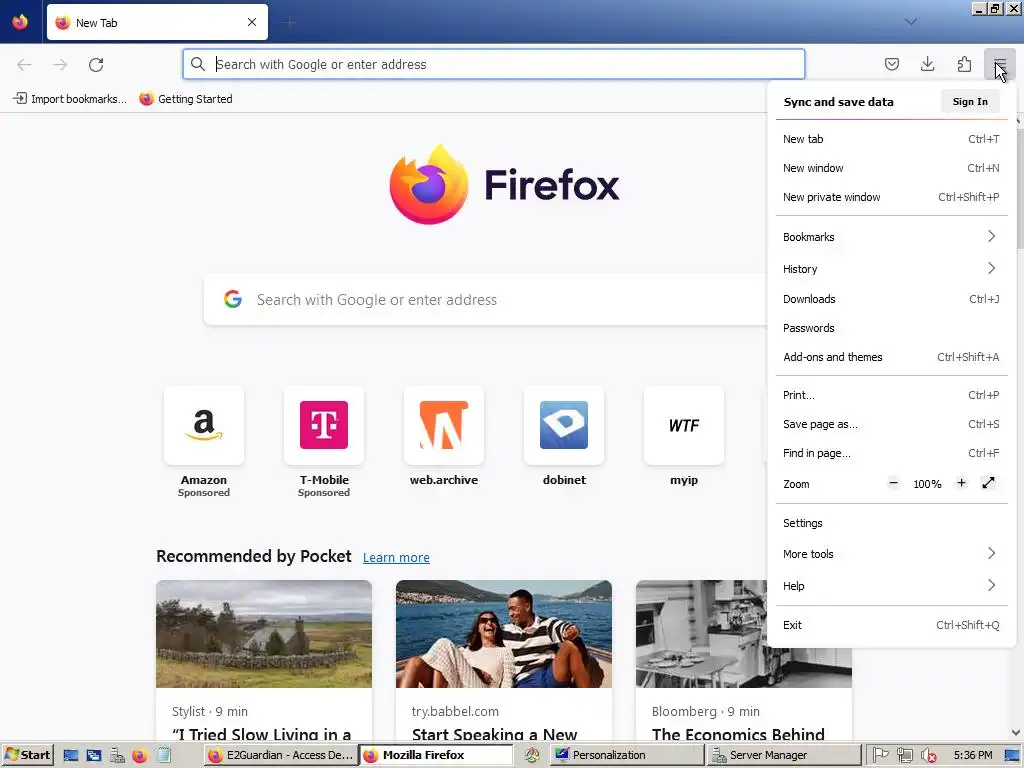1024x768 pixels.
Task: Choose Exit from the menu
Action: [x=891, y=625]
